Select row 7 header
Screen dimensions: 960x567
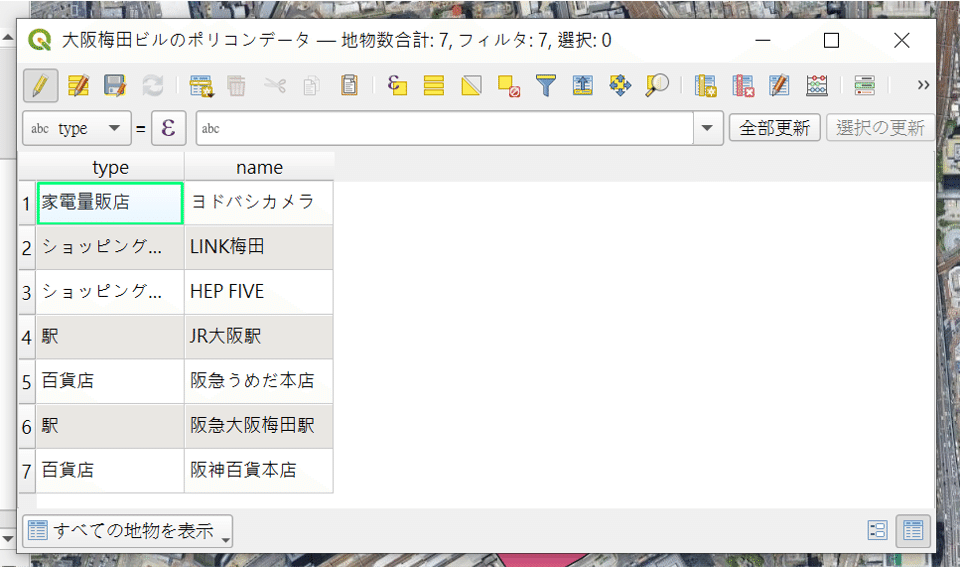click(x=27, y=471)
